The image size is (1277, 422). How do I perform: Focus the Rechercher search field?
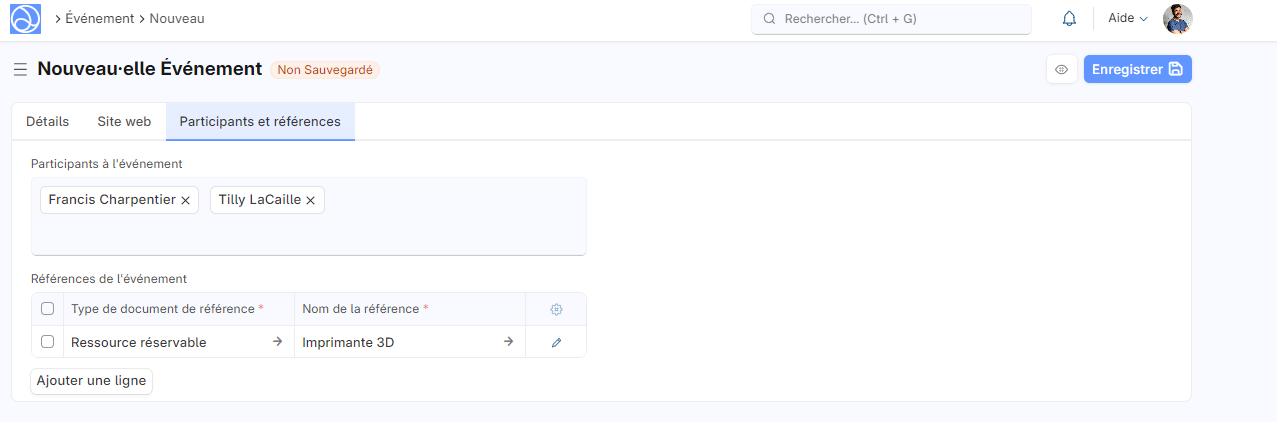890,19
